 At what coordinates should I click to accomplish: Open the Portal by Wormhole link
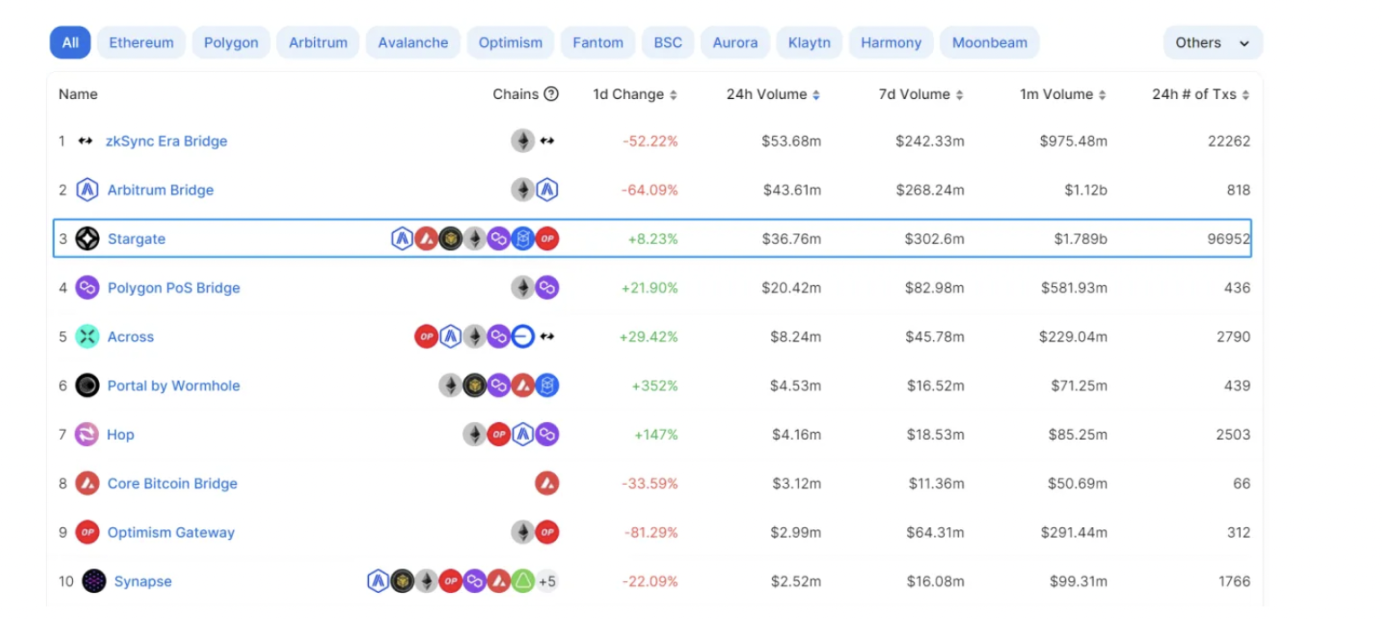pyautogui.click(x=174, y=386)
